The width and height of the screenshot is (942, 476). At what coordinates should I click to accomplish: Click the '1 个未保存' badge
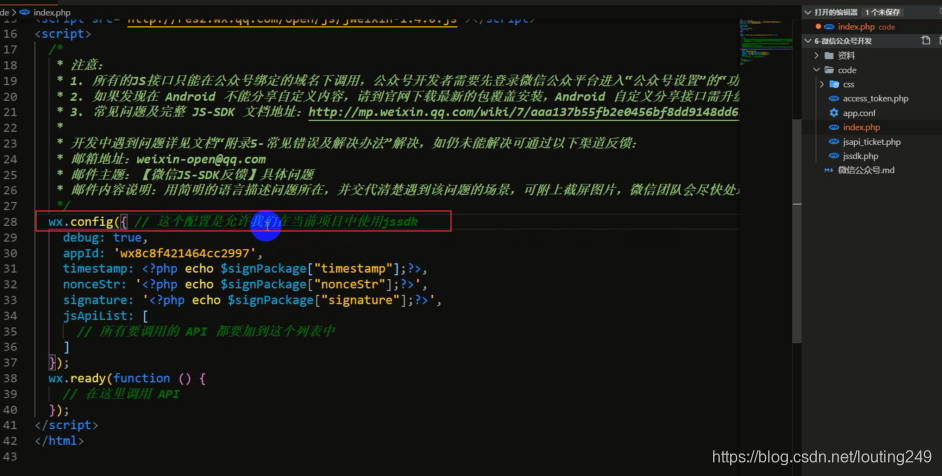point(882,12)
